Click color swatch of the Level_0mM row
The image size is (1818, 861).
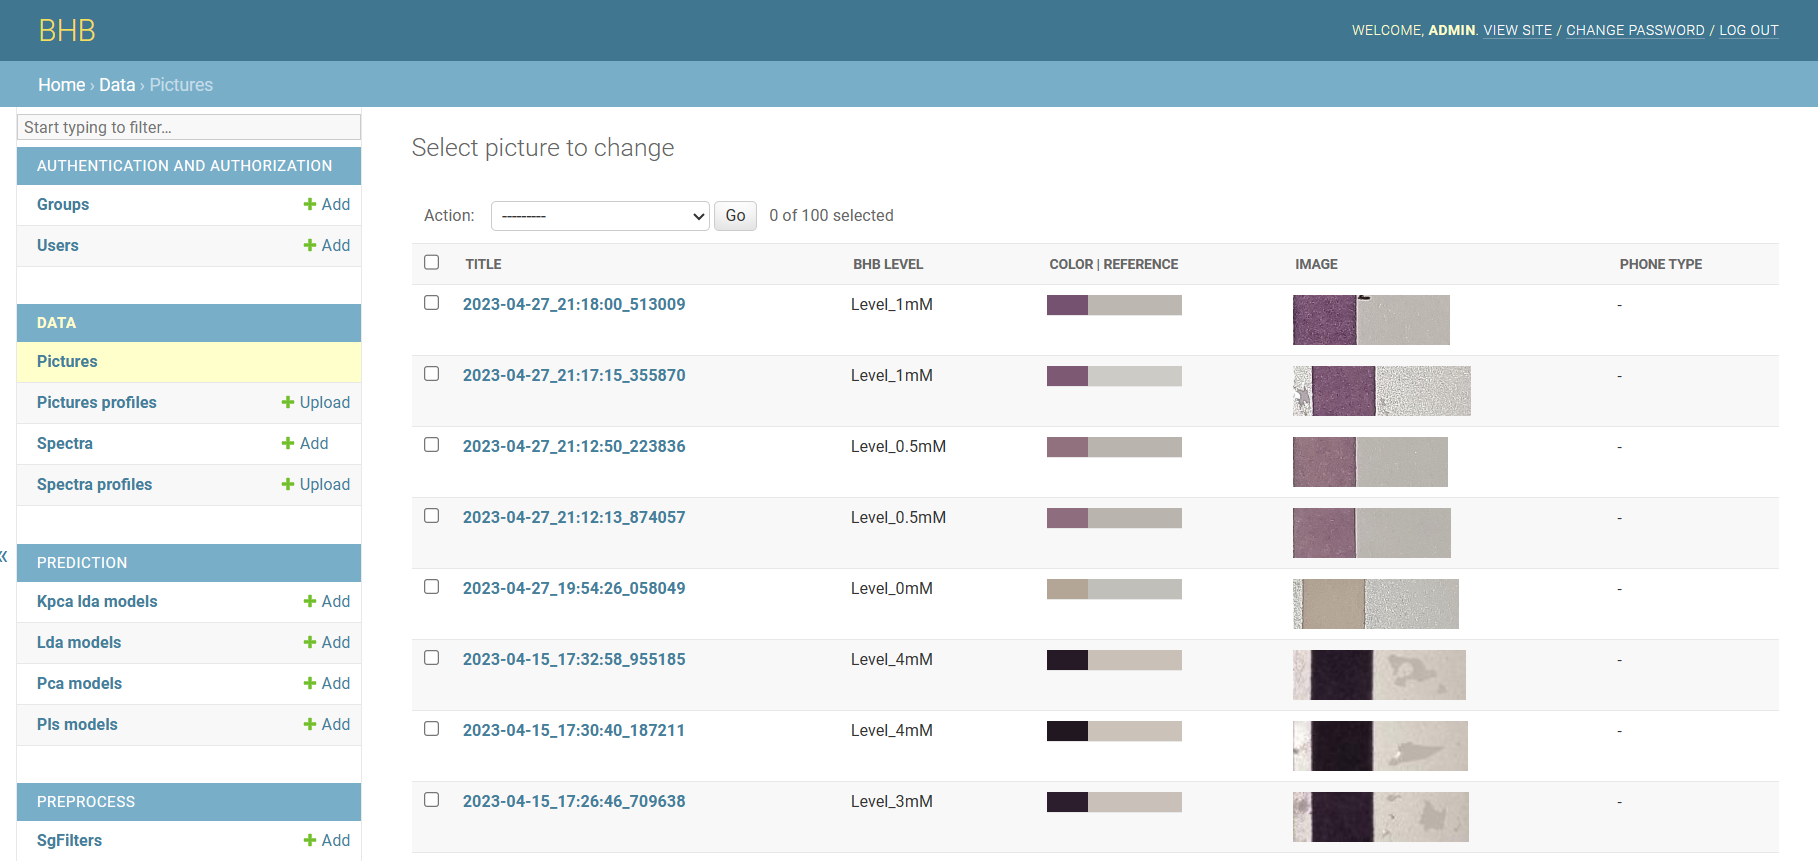1113,589
